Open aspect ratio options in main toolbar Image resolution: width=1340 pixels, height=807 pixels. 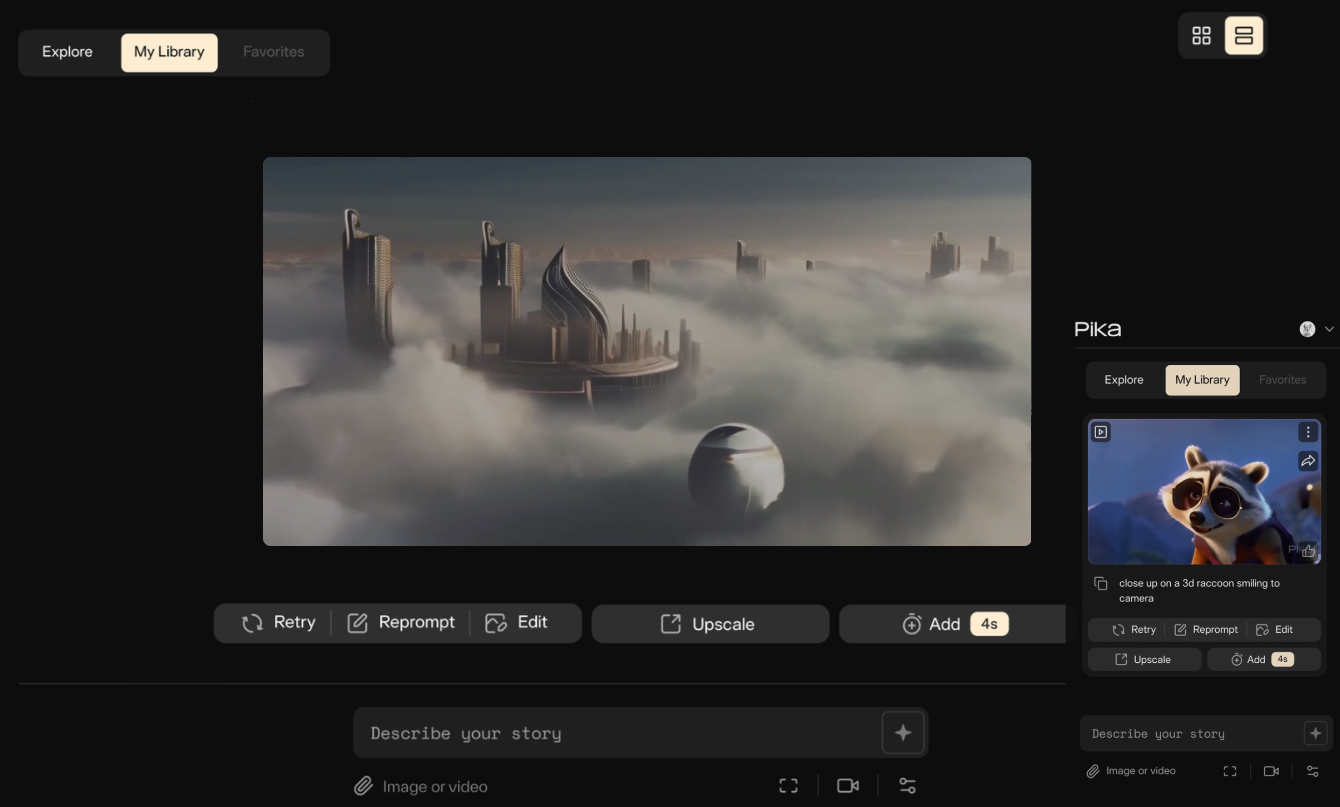(x=788, y=786)
